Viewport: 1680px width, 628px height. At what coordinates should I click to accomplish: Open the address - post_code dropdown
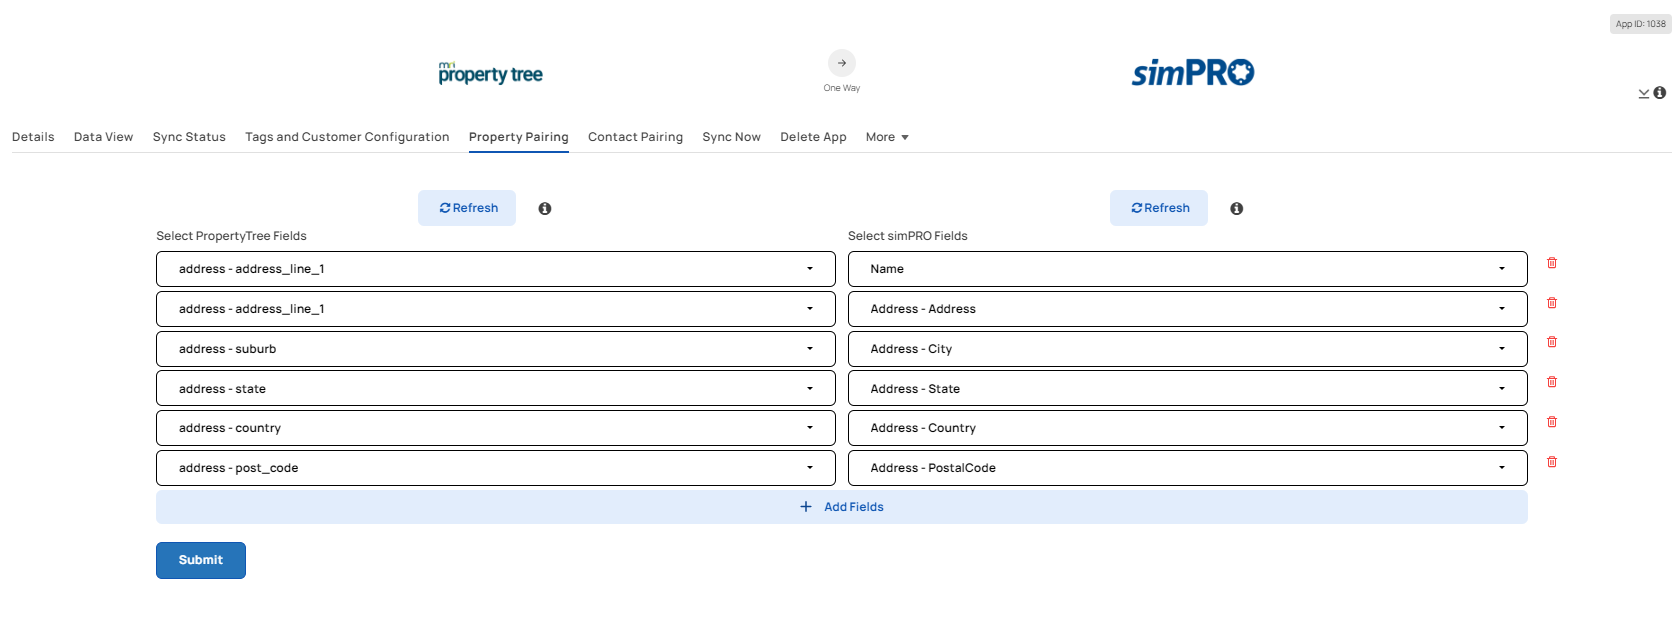point(496,468)
